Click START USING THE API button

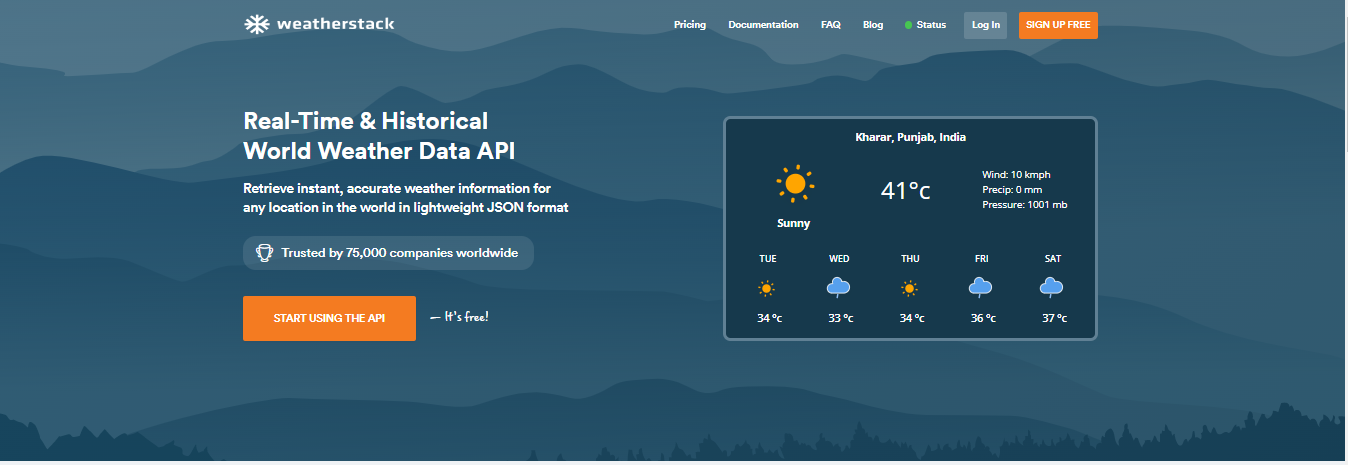click(x=329, y=318)
